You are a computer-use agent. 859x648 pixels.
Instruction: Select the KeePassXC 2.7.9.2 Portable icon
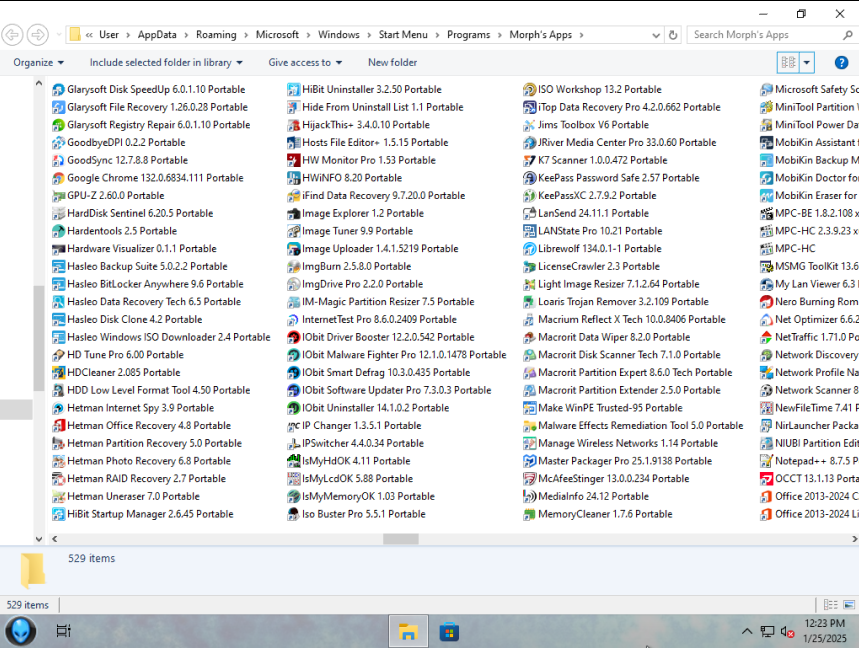(x=529, y=196)
